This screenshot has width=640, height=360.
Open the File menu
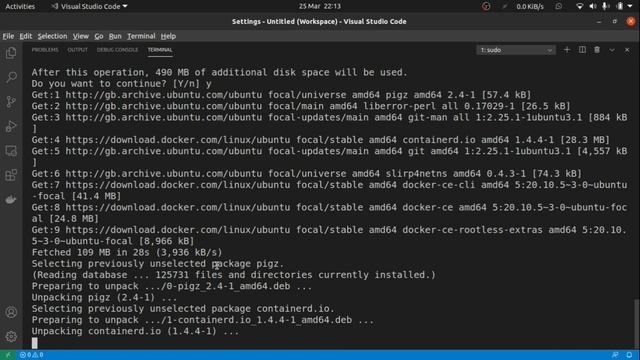point(8,36)
